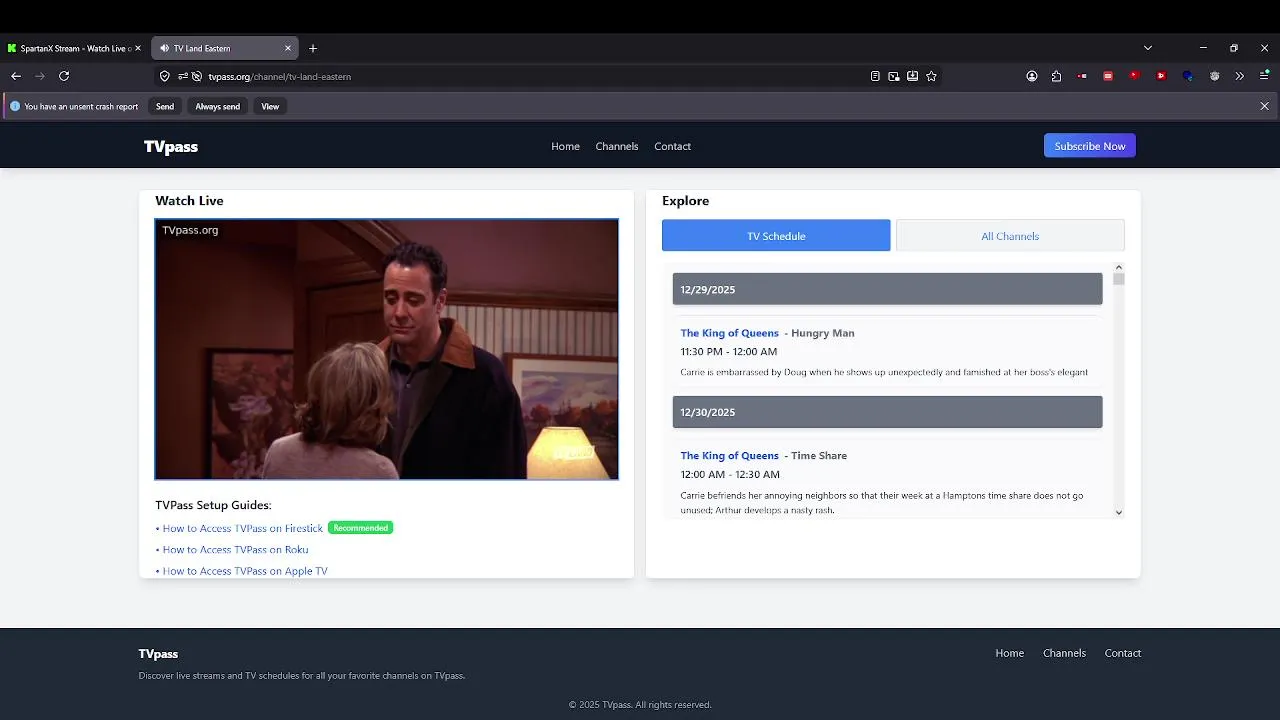Click the red rounded square extension icon
Screen dimensions: 1280x720
tap(1108, 76)
